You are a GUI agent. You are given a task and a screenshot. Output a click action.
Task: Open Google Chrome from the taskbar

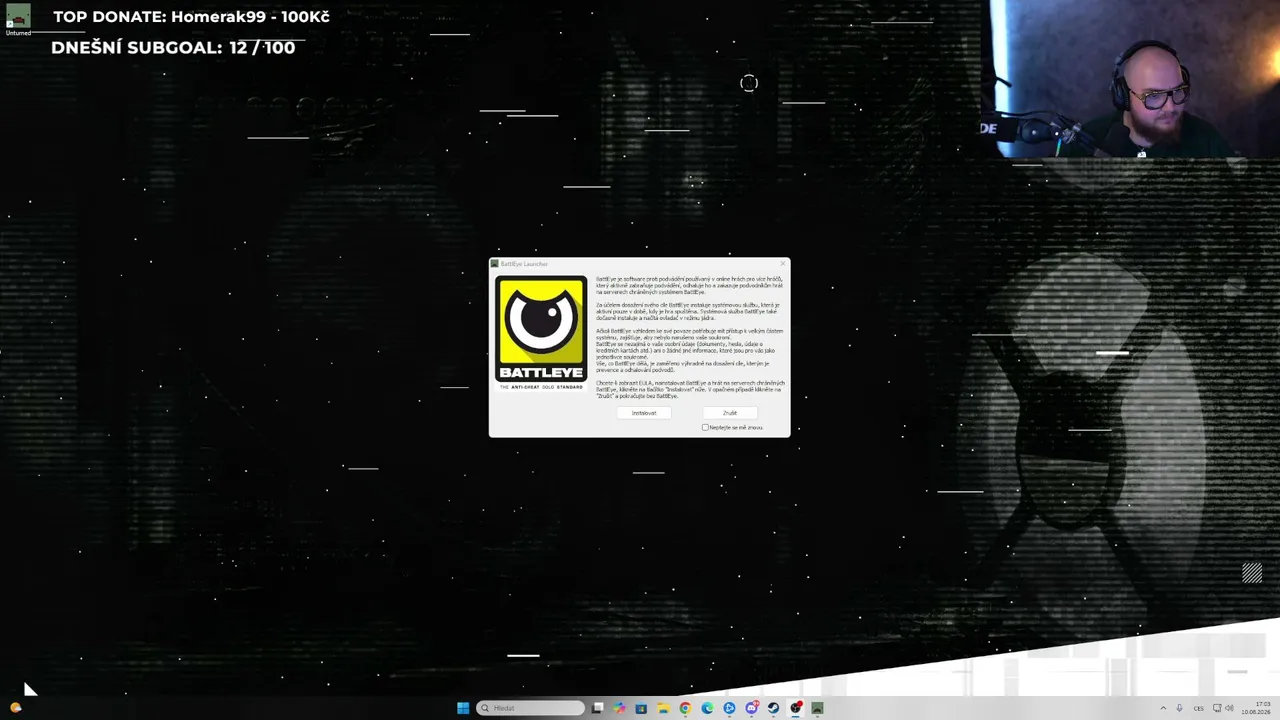[x=685, y=708]
